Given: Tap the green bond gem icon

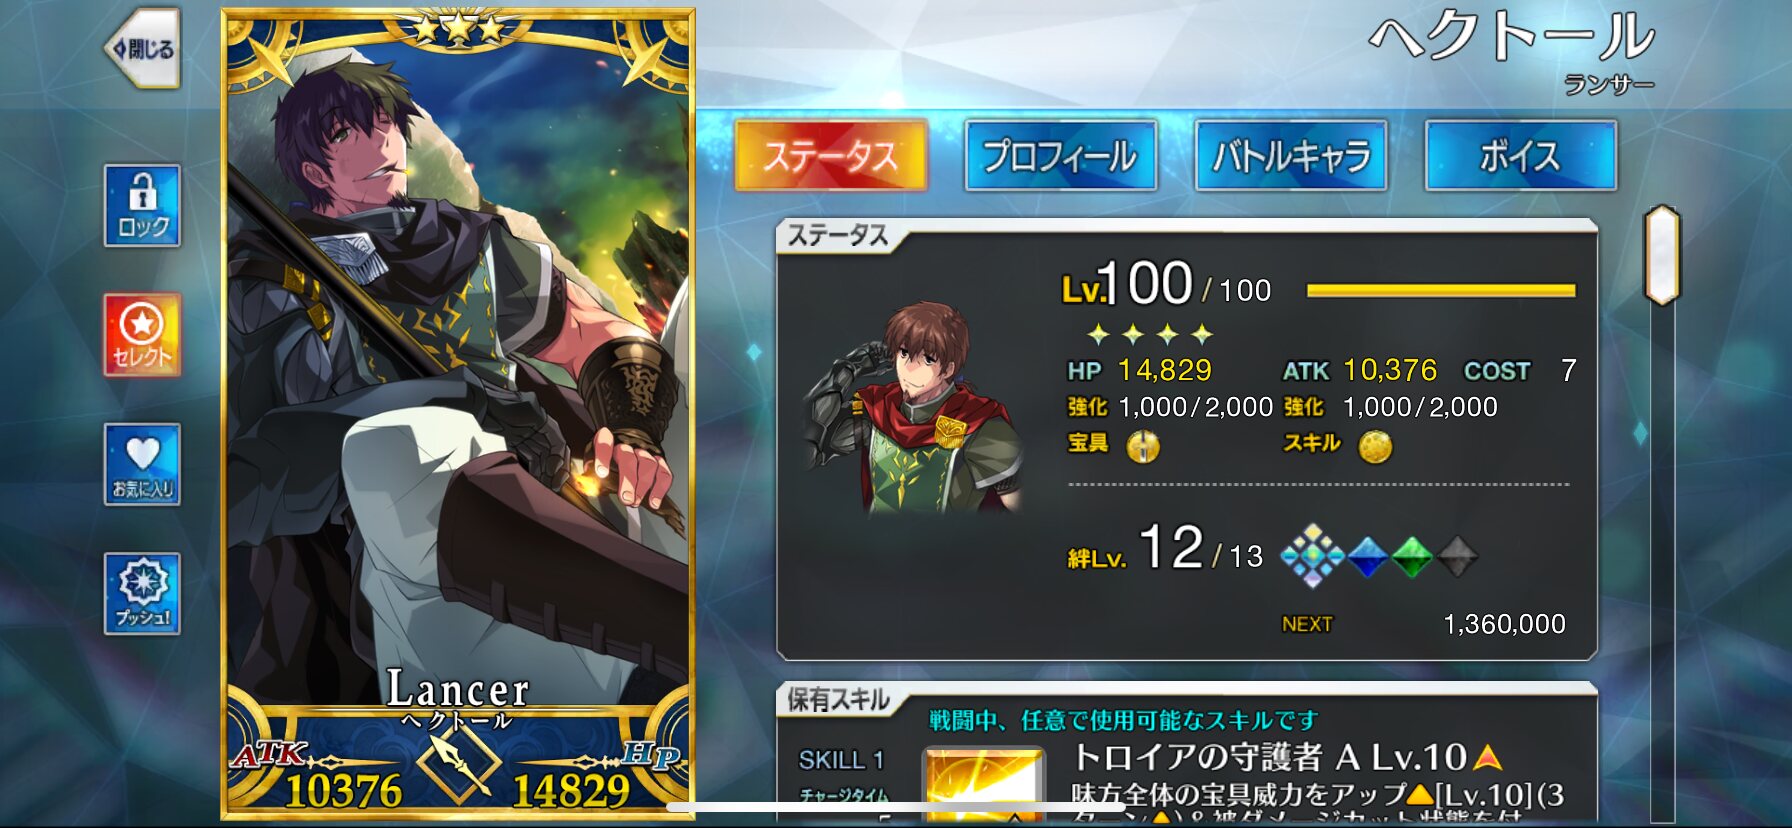Looking at the screenshot, I should 1412,557.
